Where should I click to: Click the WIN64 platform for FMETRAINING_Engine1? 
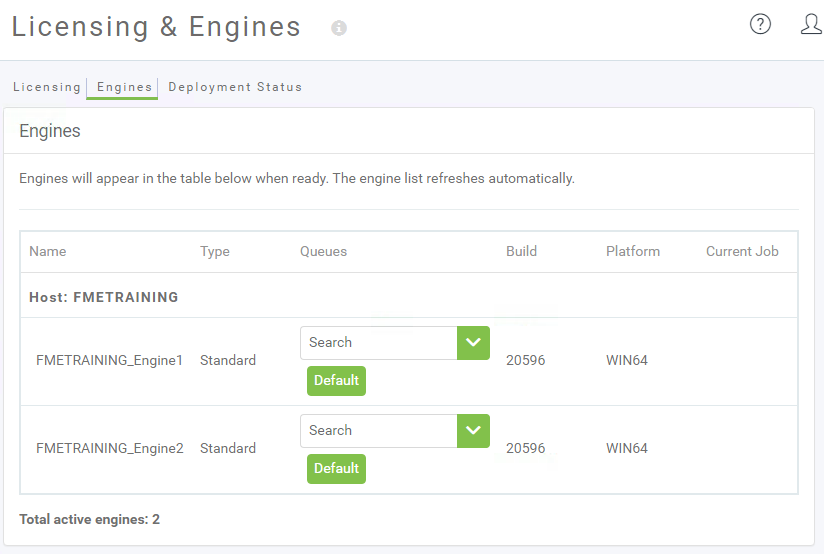click(627, 360)
